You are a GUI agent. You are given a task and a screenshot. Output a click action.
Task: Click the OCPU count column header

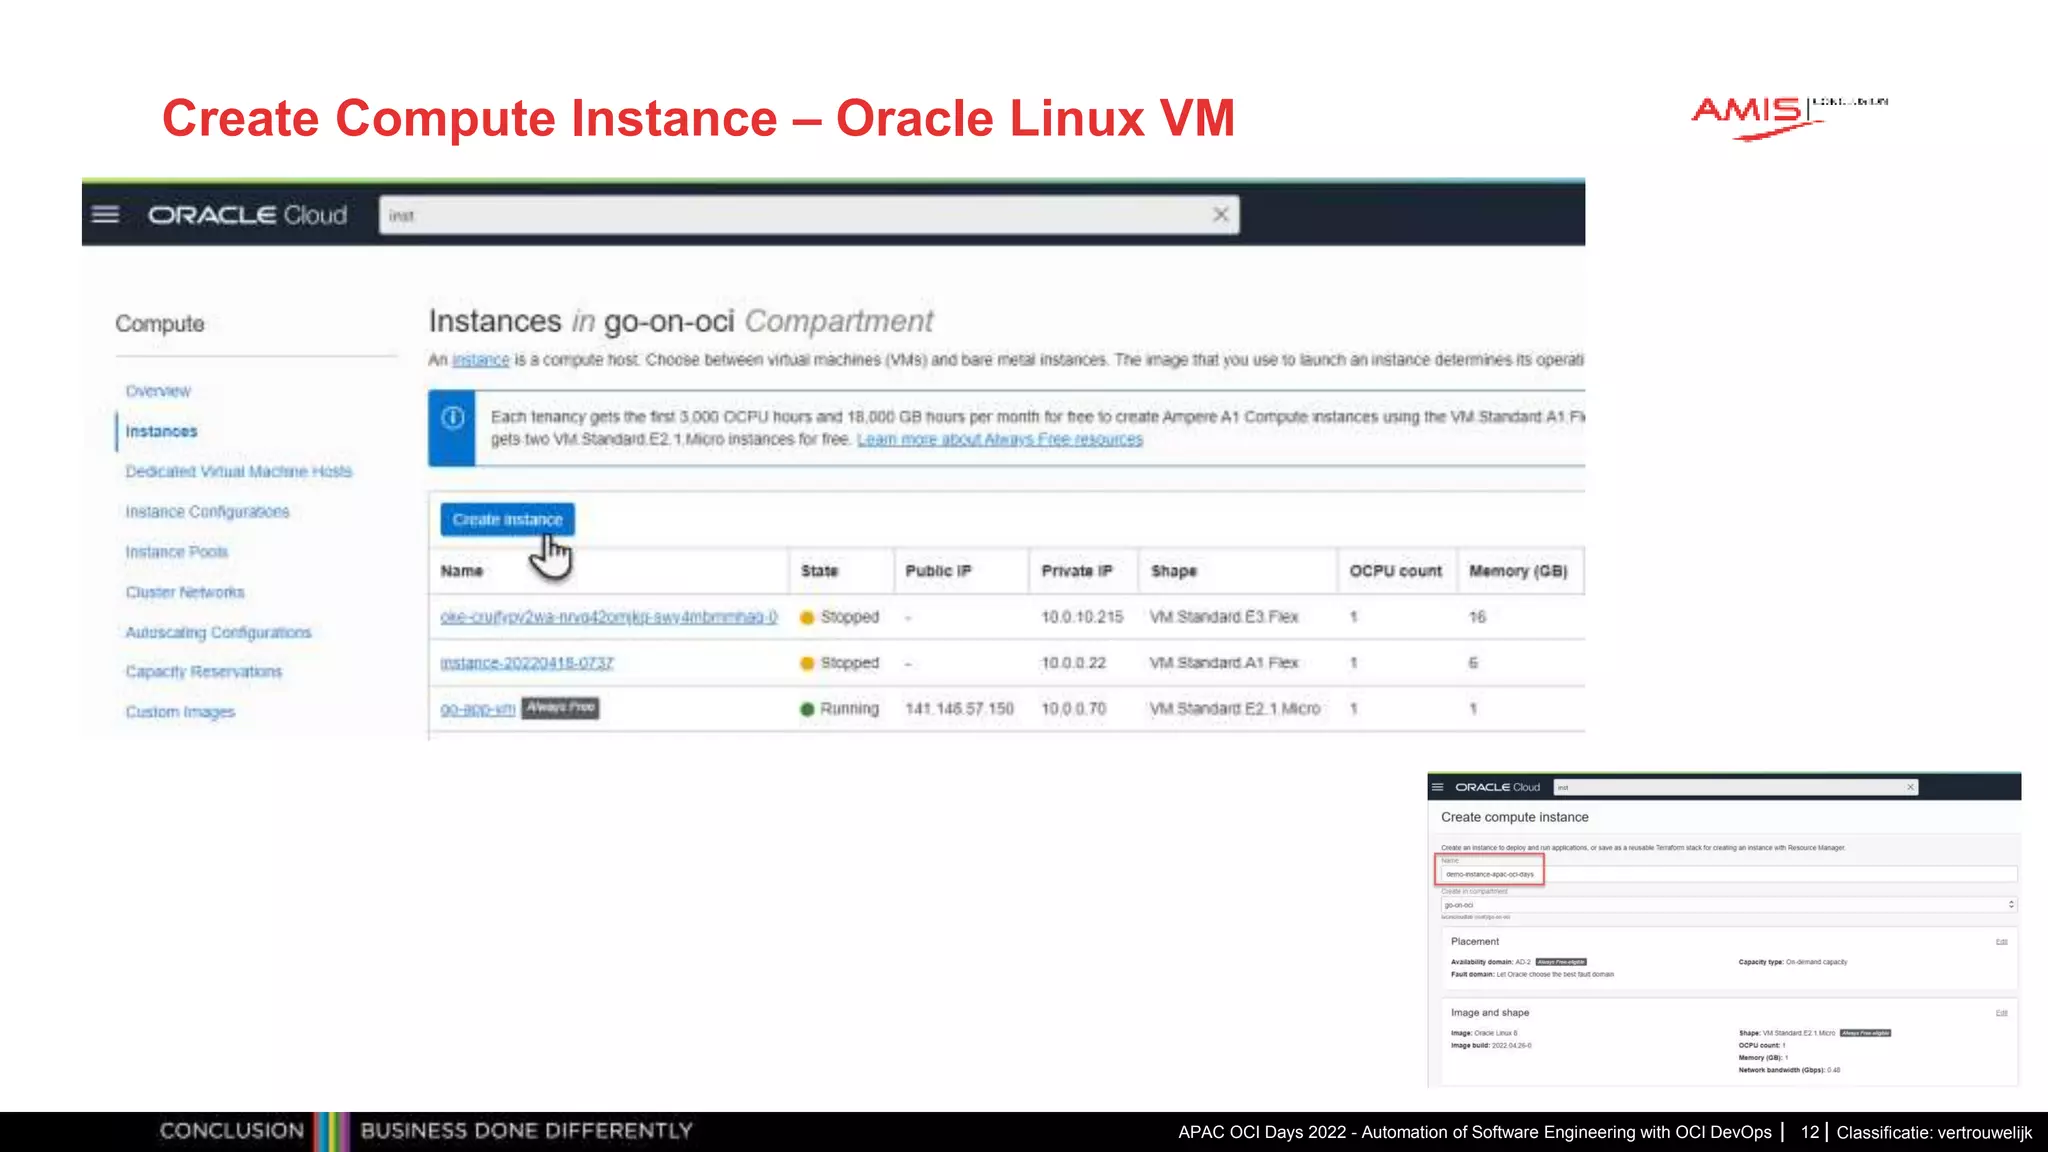pyautogui.click(x=1395, y=570)
